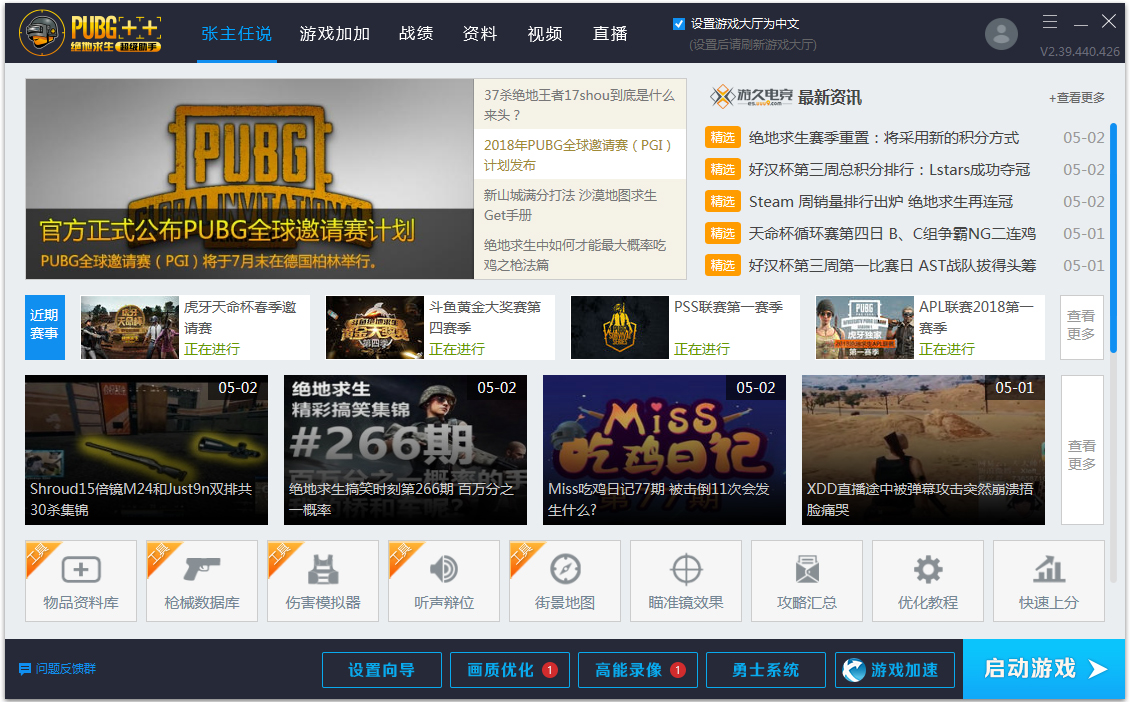Click 查看更多 beside recent tournaments
This screenshot has width=1130, height=702.
1082,326
